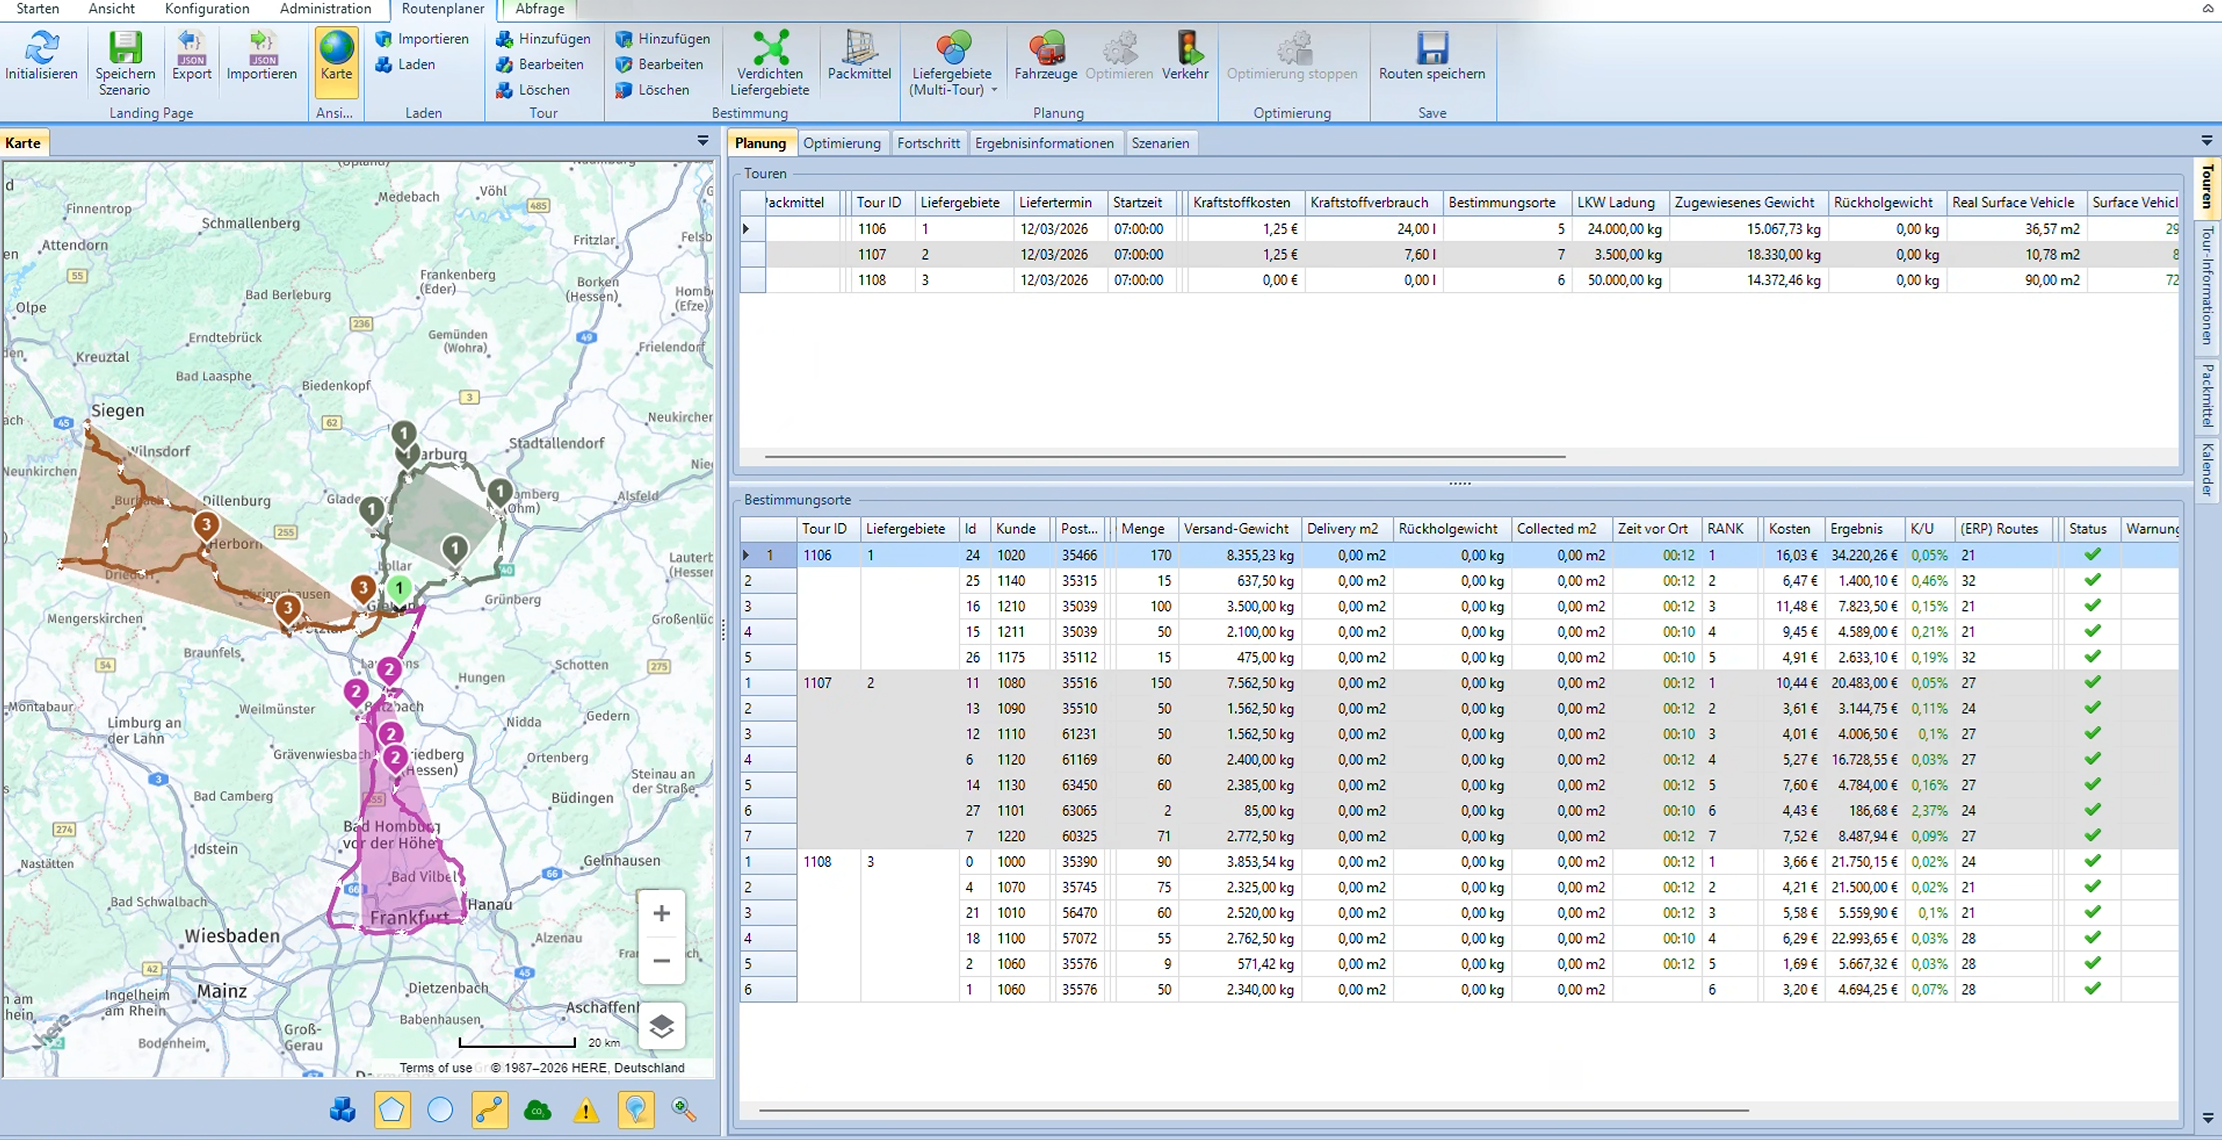The image size is (2222, 1140).
Task: Click Hinzufügen in the Bestimmung group
Action: point(663,39)
